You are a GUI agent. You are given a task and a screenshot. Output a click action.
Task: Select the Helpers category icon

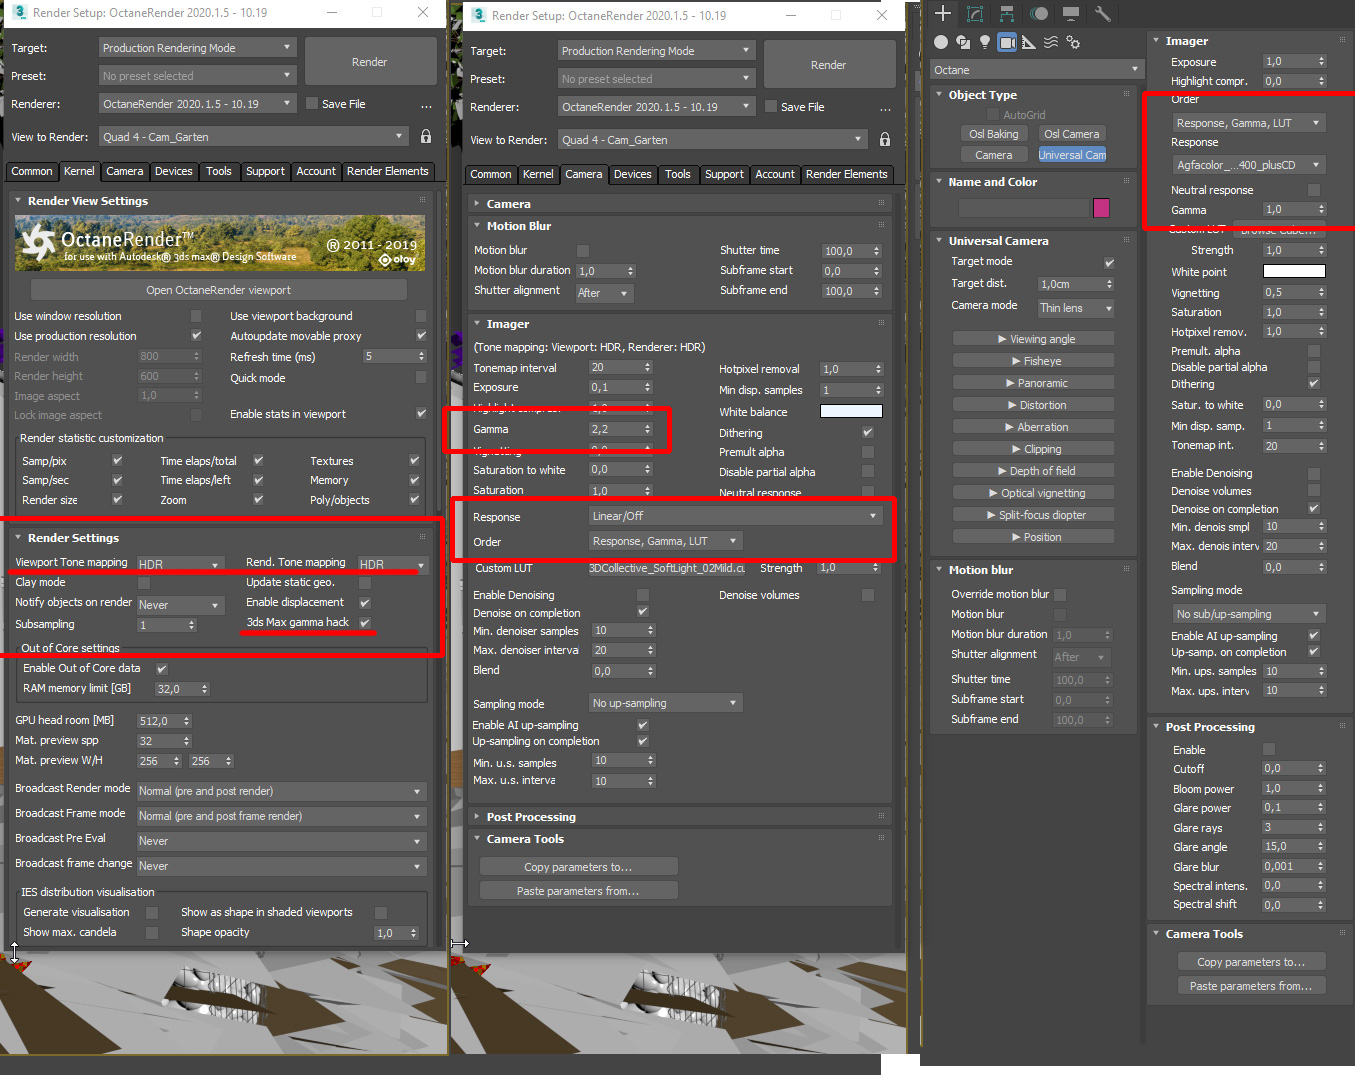click(1029, 42)
